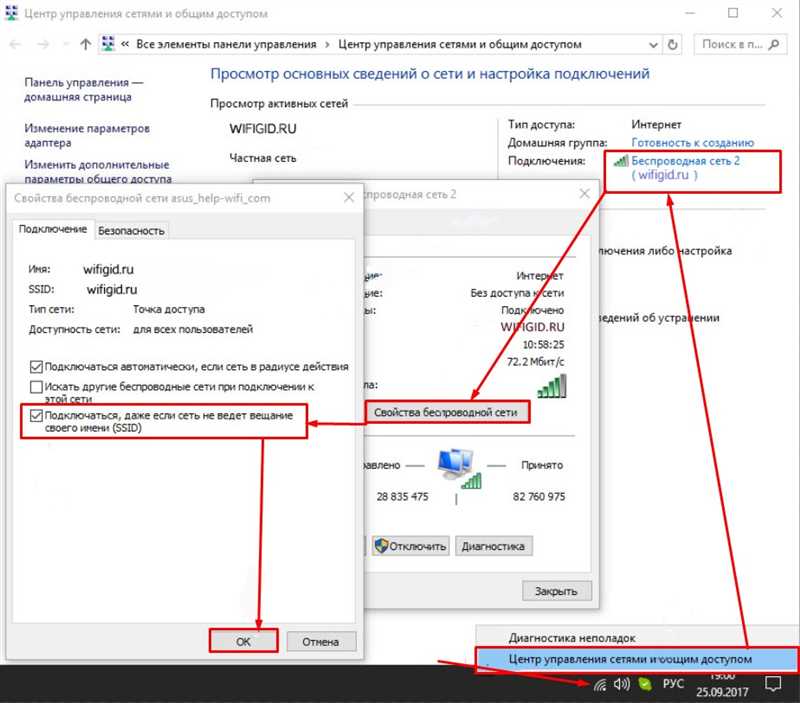Click the РУС language indicator

(x=673, y=684)
